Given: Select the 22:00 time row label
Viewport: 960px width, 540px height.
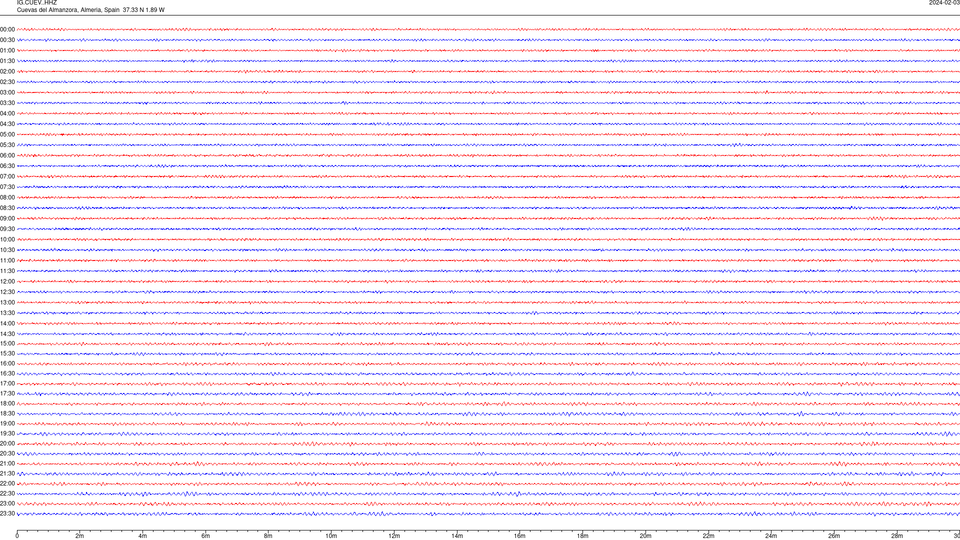Looking at the screenshot, I should [x=7, y=484].
